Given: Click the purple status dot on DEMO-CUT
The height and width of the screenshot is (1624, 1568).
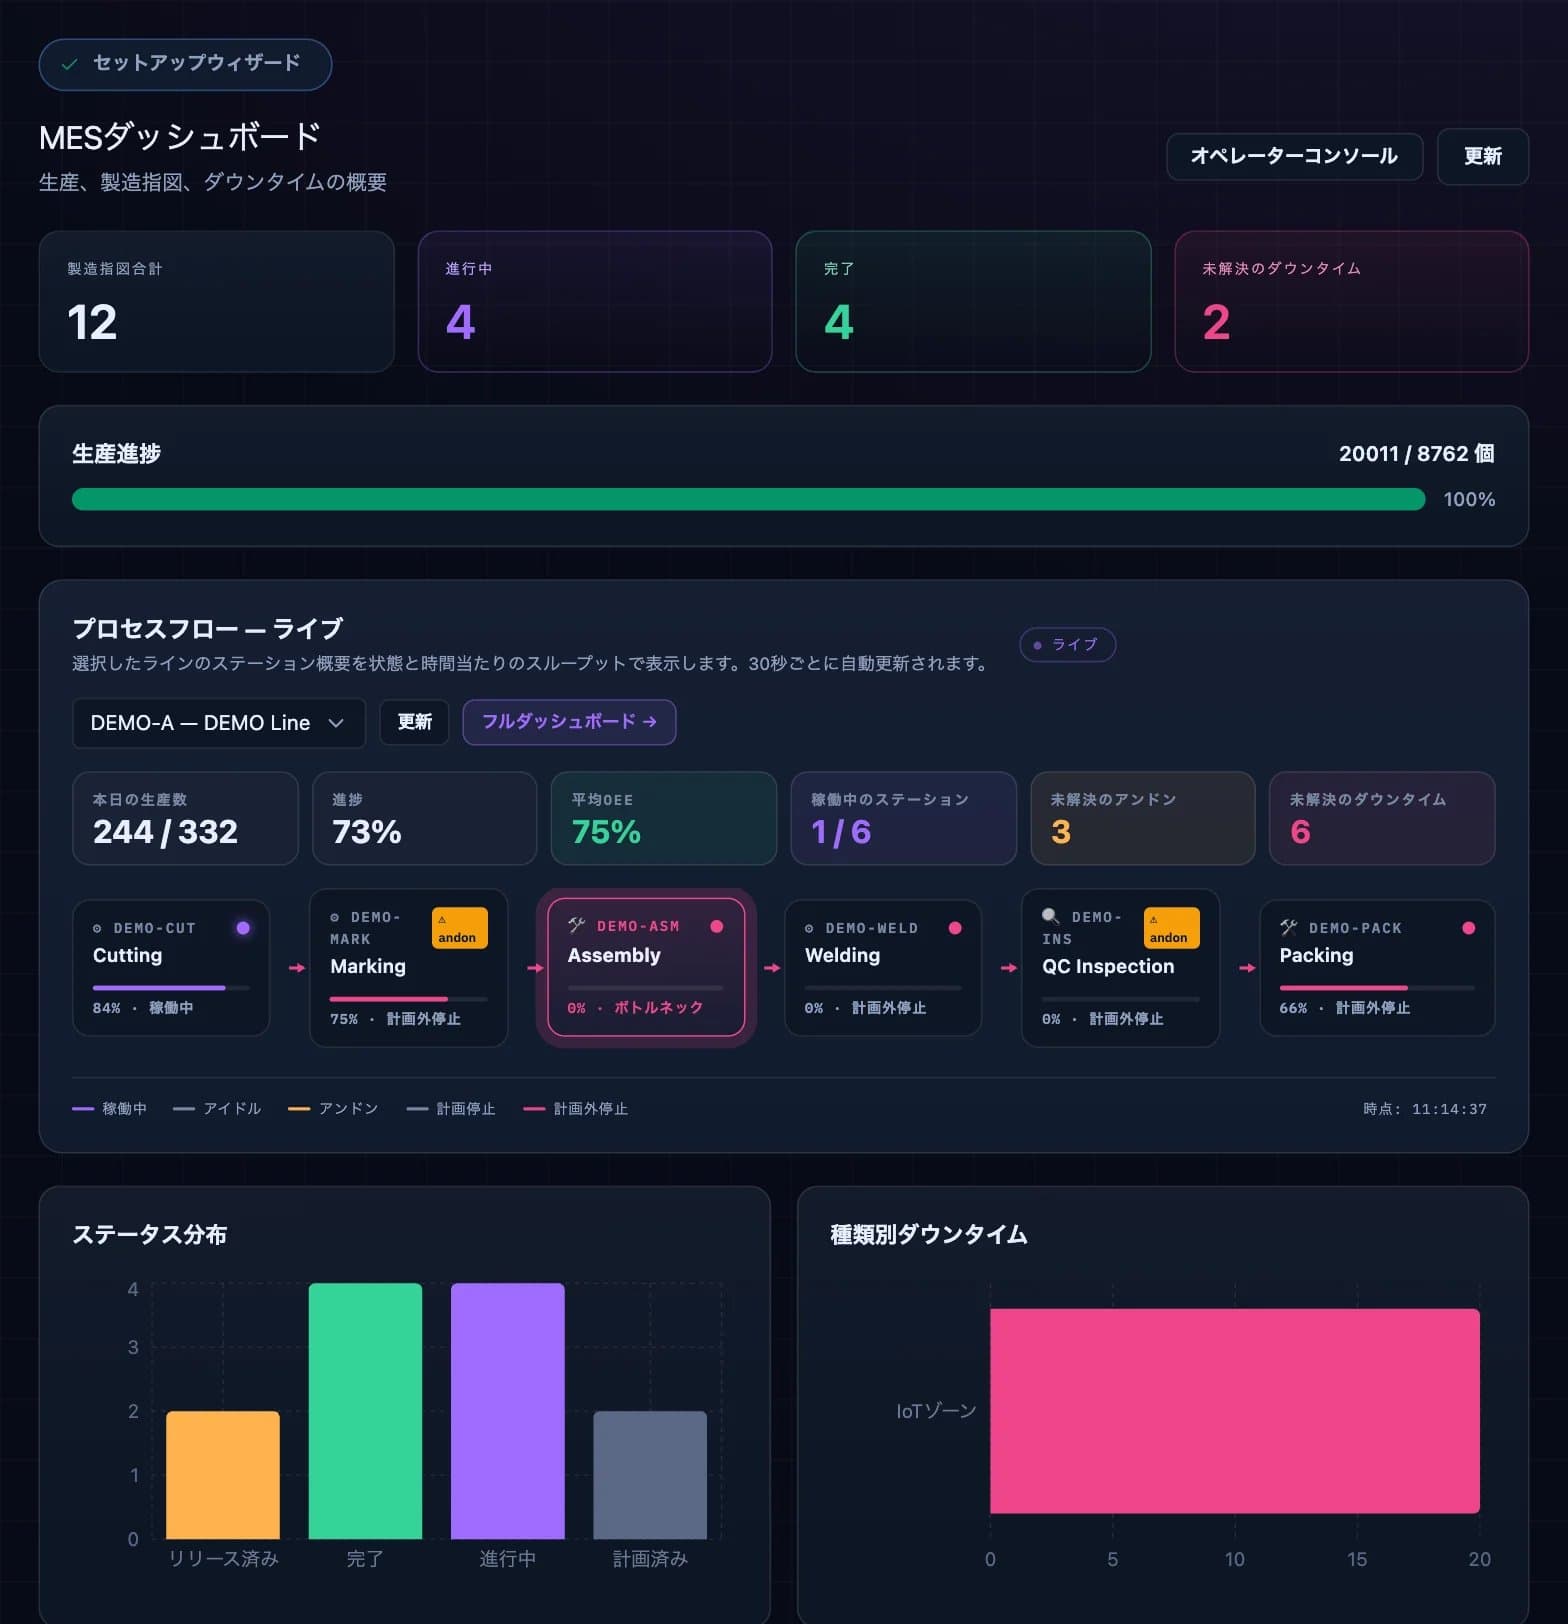Looking at the screenshot, I should click(x=243, y=928).
